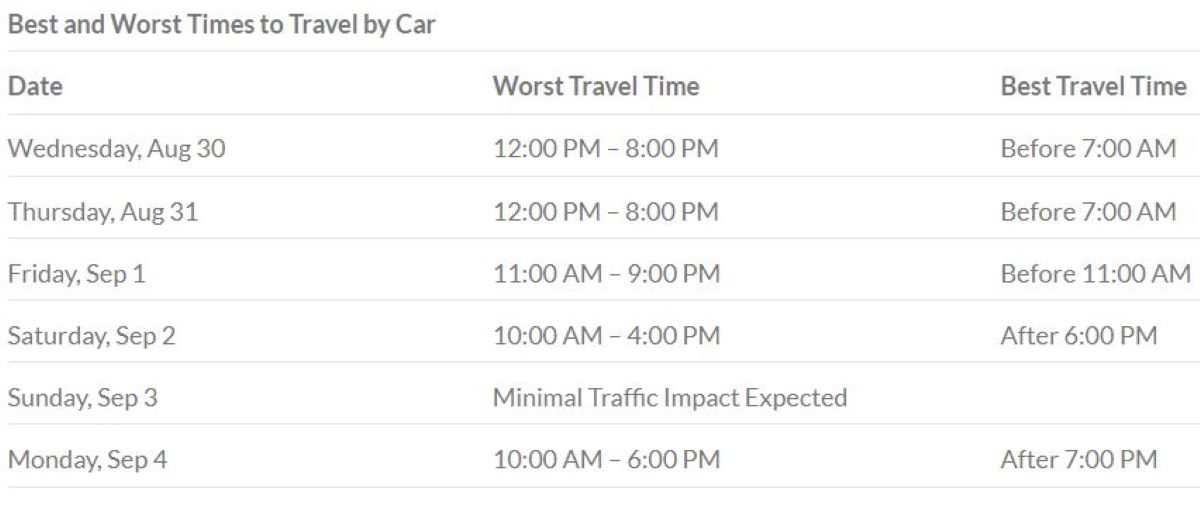
Task: Select the After 7:00 PM best time cell
Action: (x=1078, y=460)
